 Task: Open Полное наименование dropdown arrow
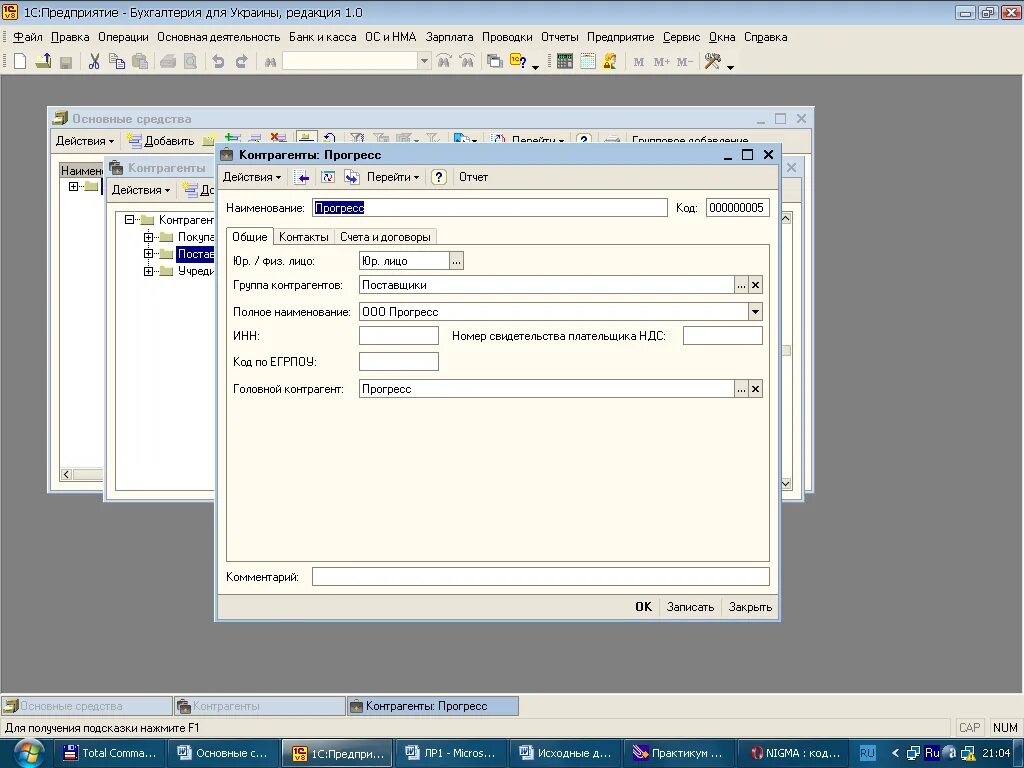tap(755, 312)
